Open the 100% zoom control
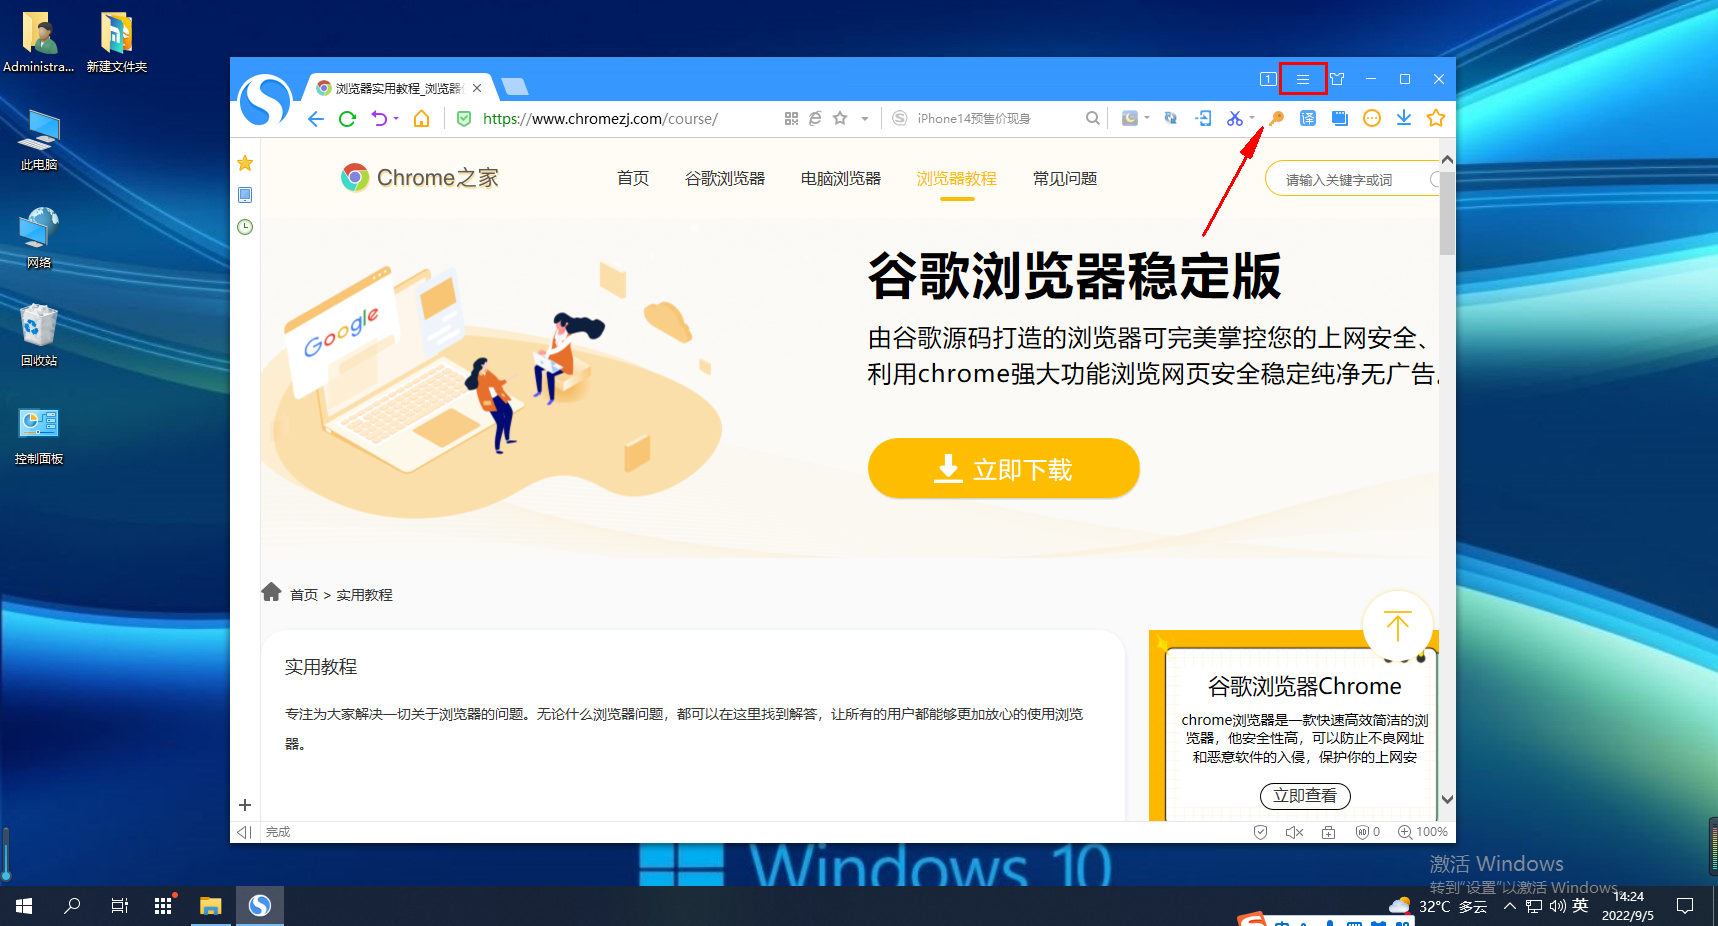This screenshot has width=1718, height=926. (x=1422, y=832)
